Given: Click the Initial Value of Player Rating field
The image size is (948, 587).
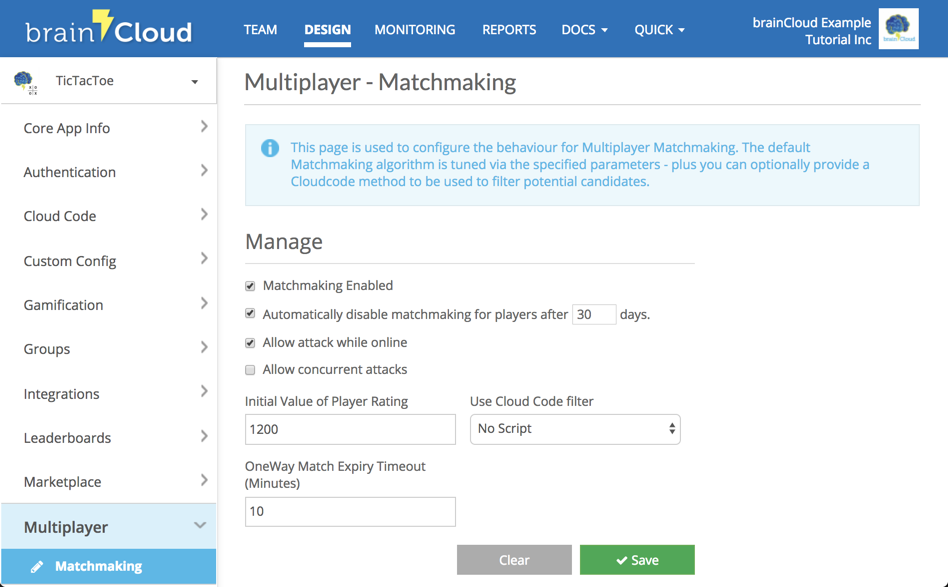Looking at the screenshot, I should [x=350, y=429].
